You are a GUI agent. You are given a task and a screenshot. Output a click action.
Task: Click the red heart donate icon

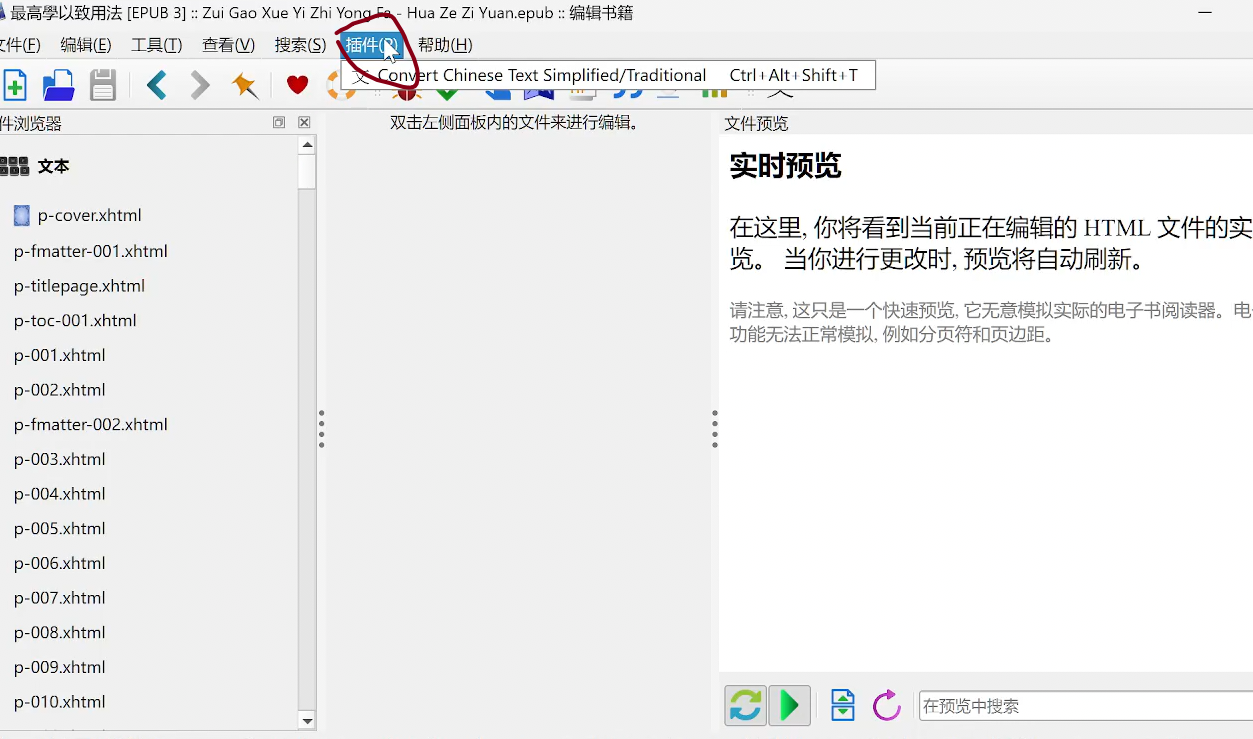click(x=297, y=85)
